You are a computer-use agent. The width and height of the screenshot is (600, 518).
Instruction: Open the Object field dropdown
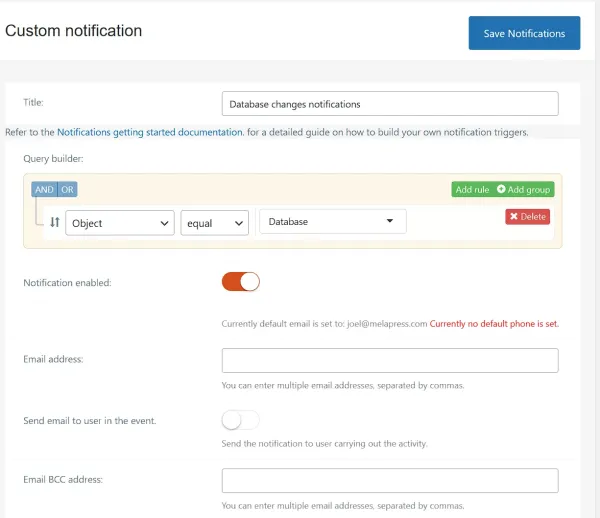[x=120, y=223]
